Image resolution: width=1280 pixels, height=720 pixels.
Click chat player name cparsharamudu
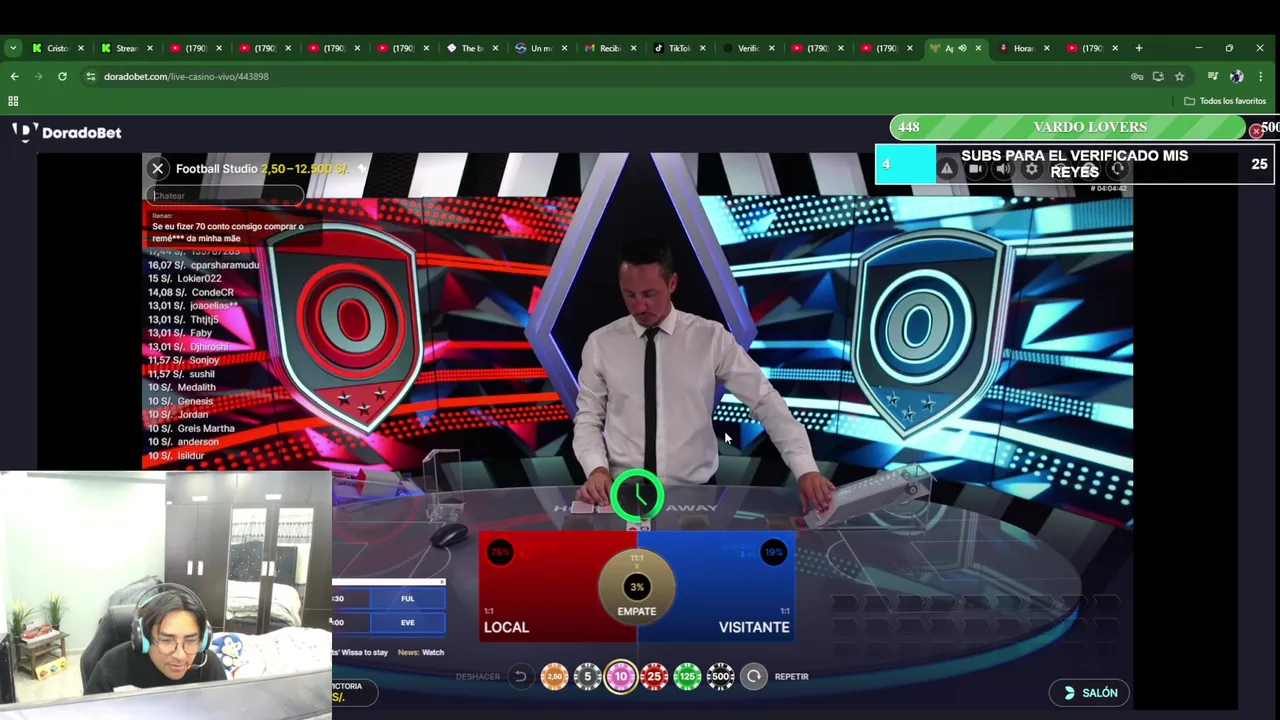coord(225,265)
